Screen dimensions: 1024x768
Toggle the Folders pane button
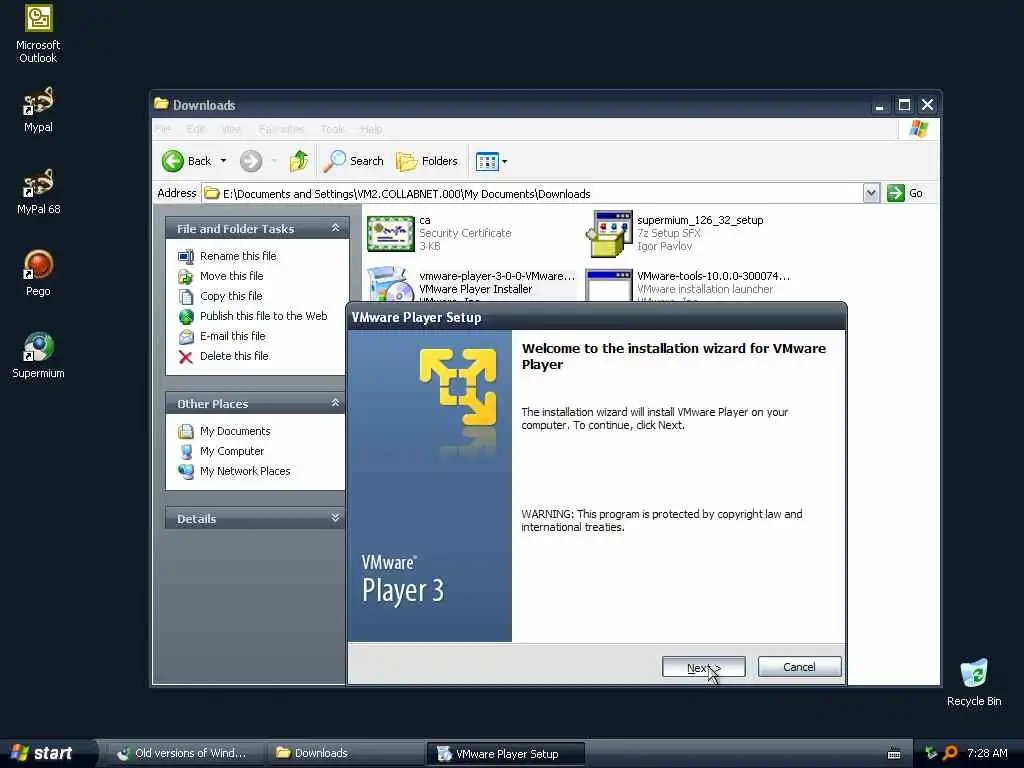(427, 161)
